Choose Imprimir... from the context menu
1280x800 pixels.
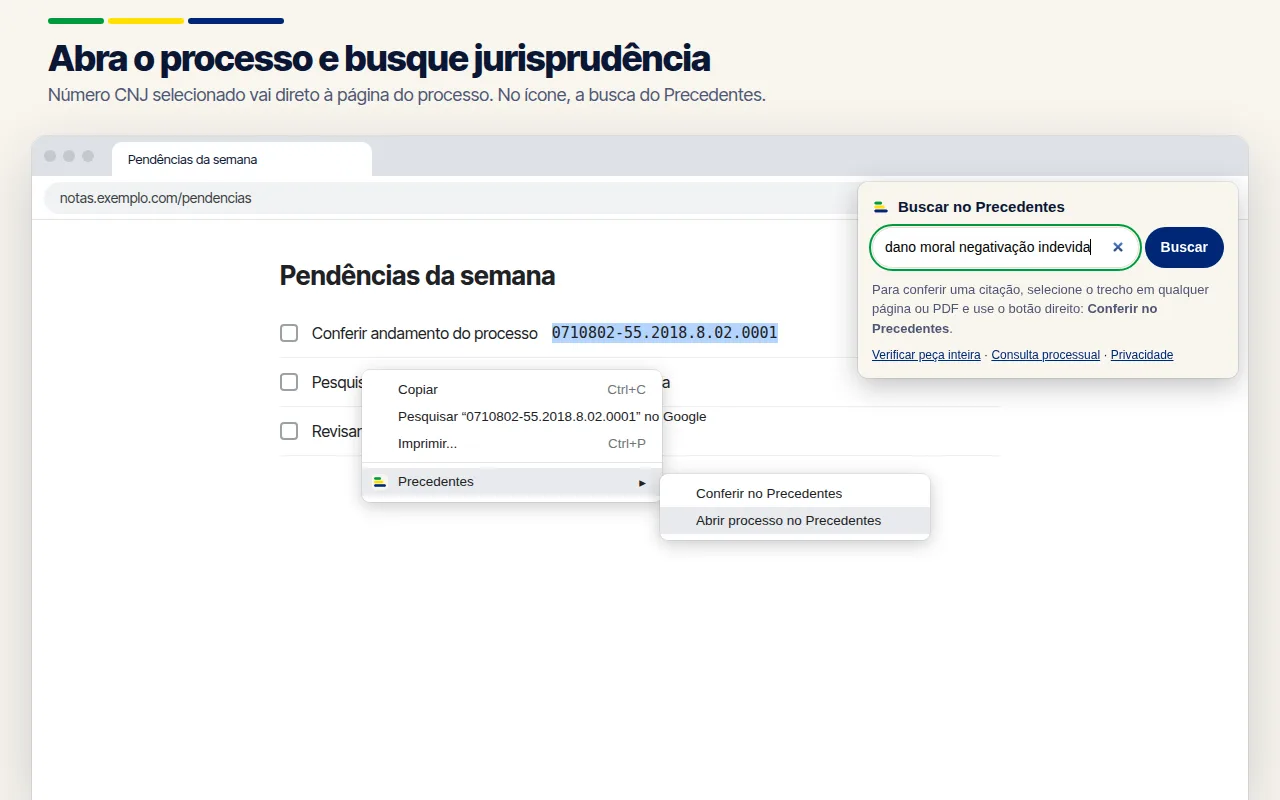click(512, 444)
